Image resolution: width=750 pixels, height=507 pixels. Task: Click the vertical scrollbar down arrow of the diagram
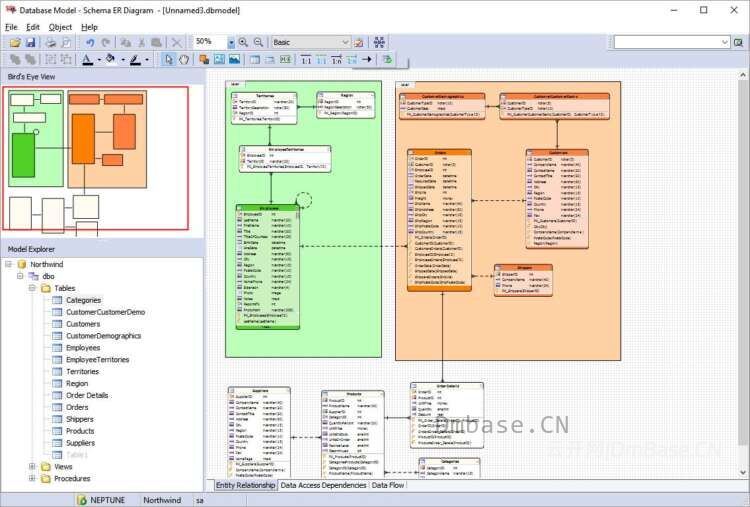pyautogui.click(x=743, y=472)
